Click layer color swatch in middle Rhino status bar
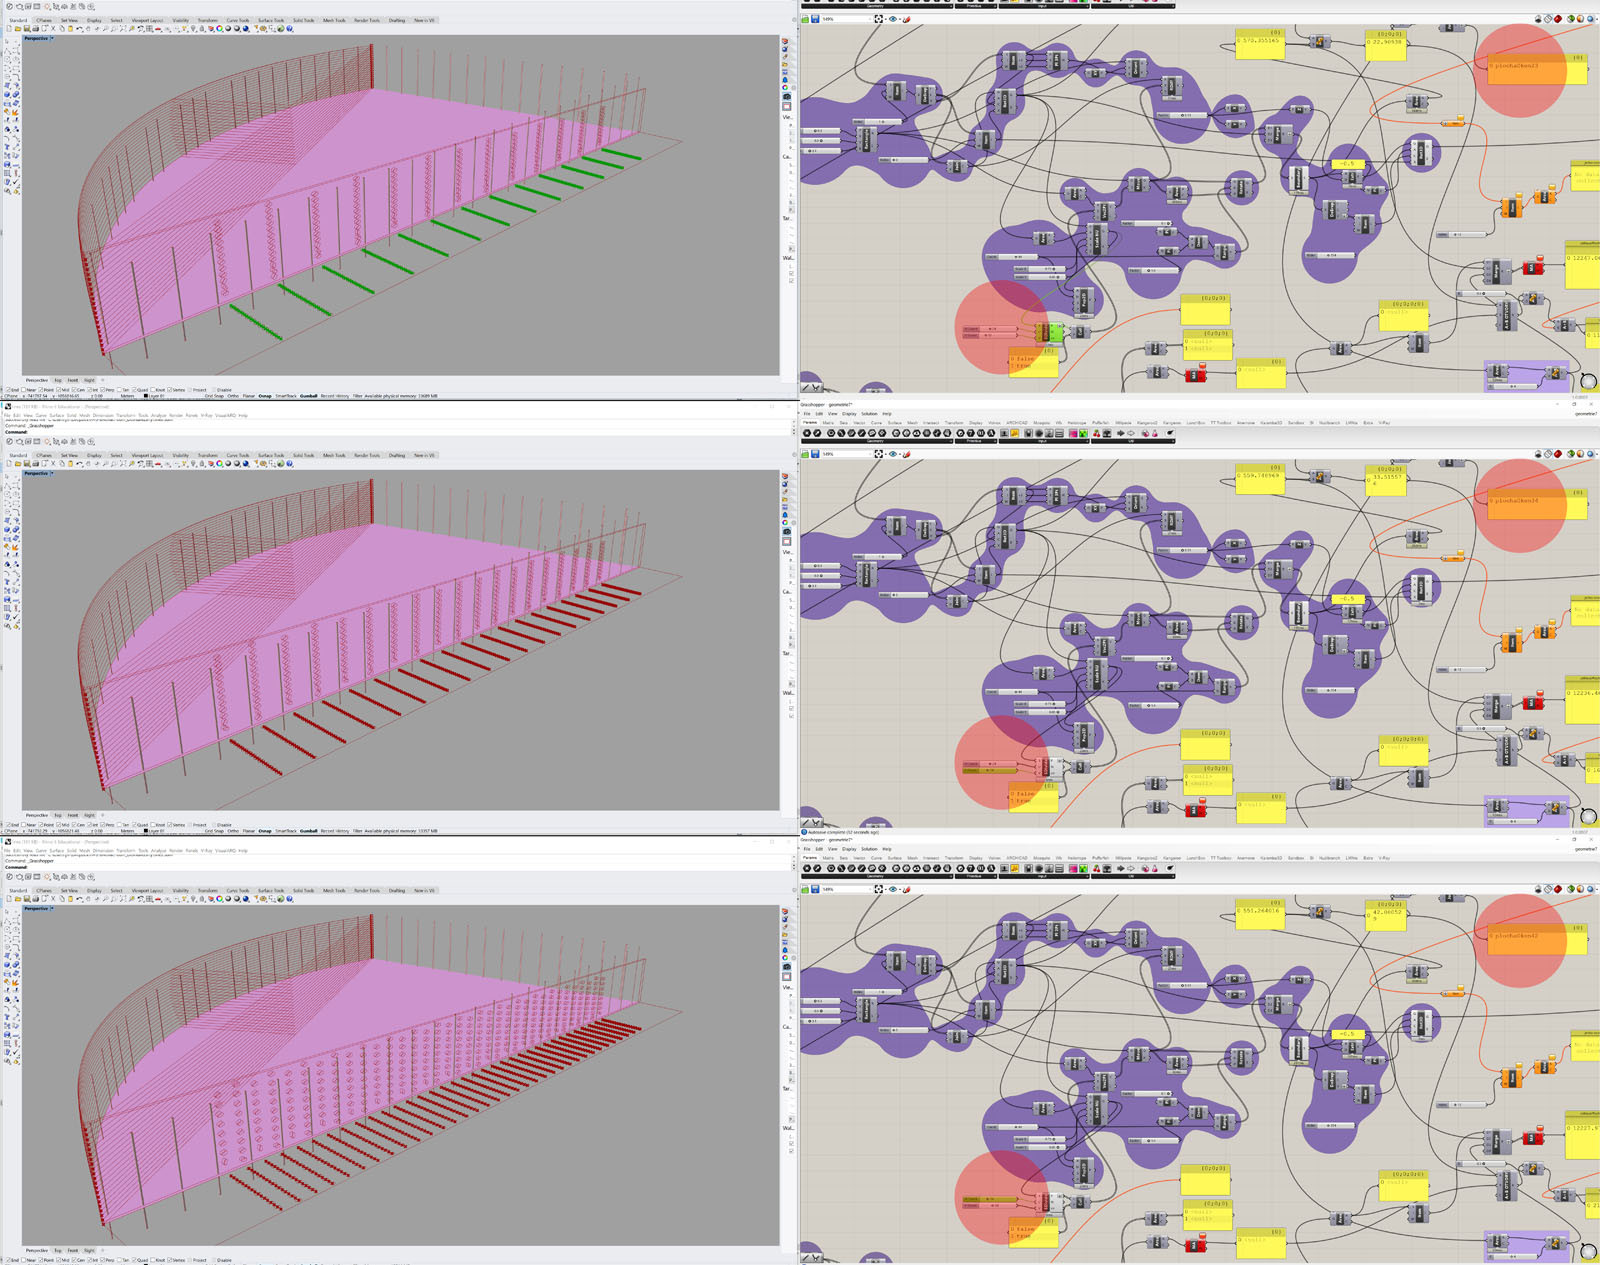The height and width of the screenshot is (1265, 1600). click(x=146, y=831)
